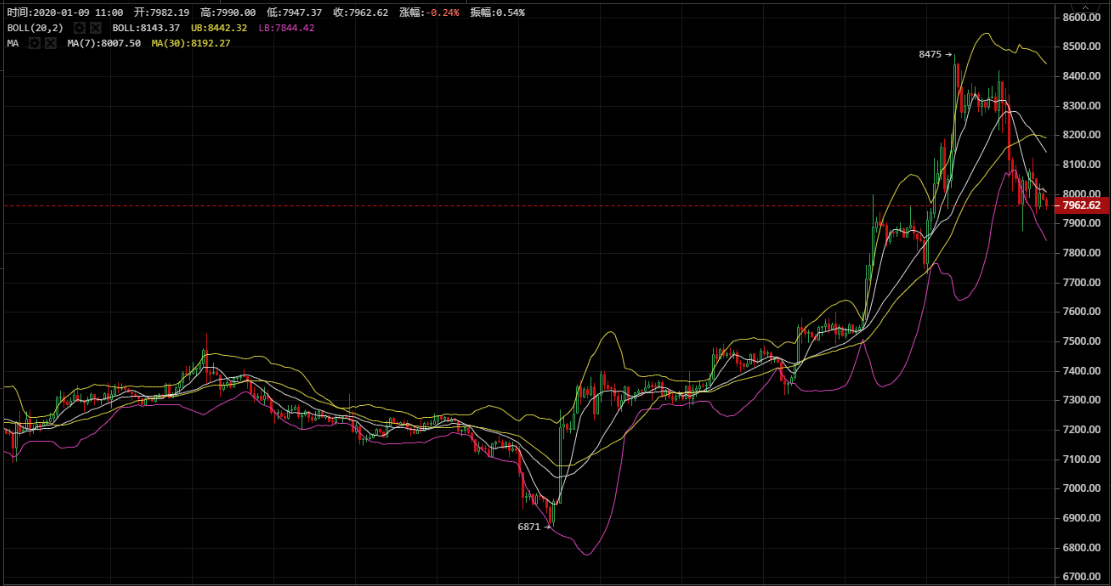Click the -0.24% change percentage
This screenshot has height=586, width=1111.
click(x=444, y=13)
